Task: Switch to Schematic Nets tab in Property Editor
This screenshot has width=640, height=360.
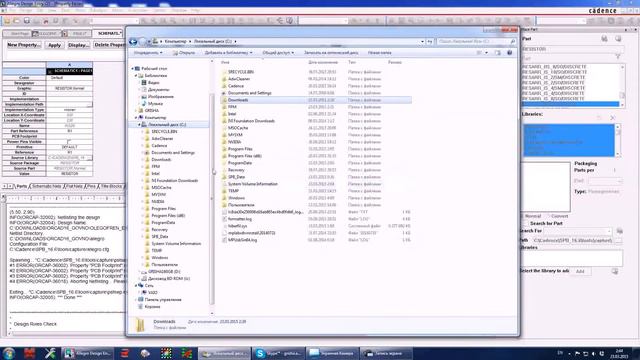Action: [47, 186]
